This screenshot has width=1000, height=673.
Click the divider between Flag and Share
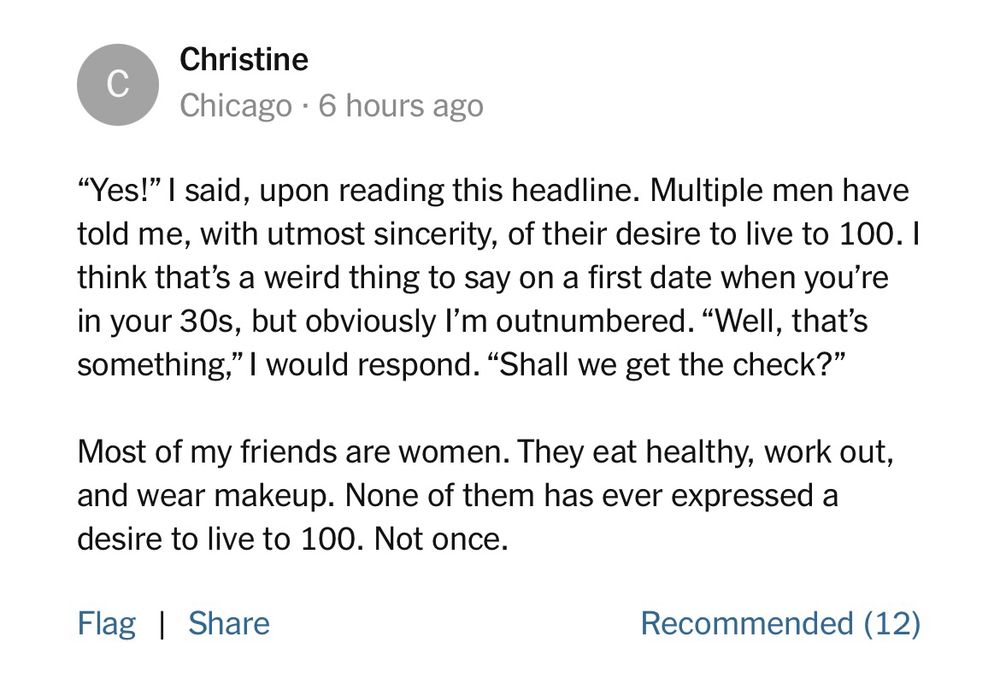click(162, 624)
